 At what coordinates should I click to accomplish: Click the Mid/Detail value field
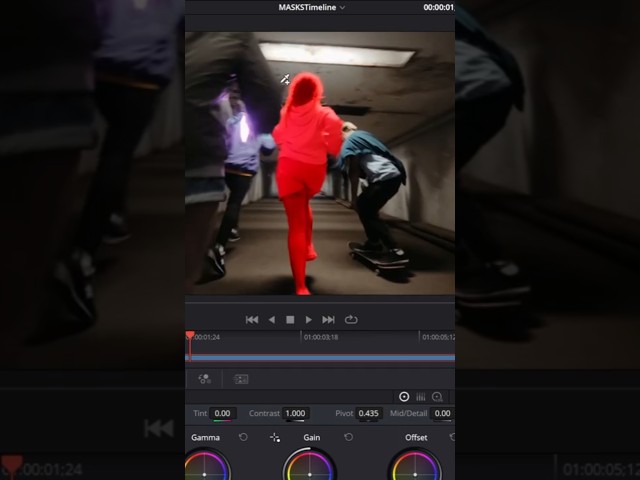pos(442,413)
